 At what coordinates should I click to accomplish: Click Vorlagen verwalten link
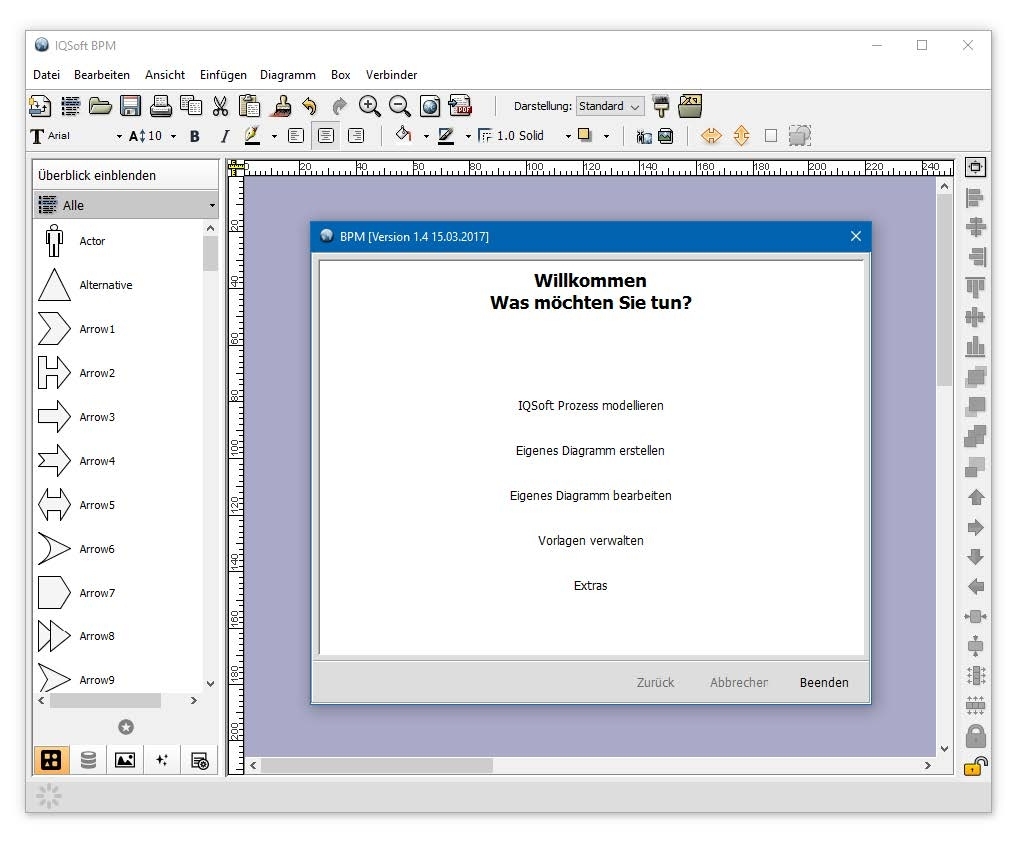[590, 541]
